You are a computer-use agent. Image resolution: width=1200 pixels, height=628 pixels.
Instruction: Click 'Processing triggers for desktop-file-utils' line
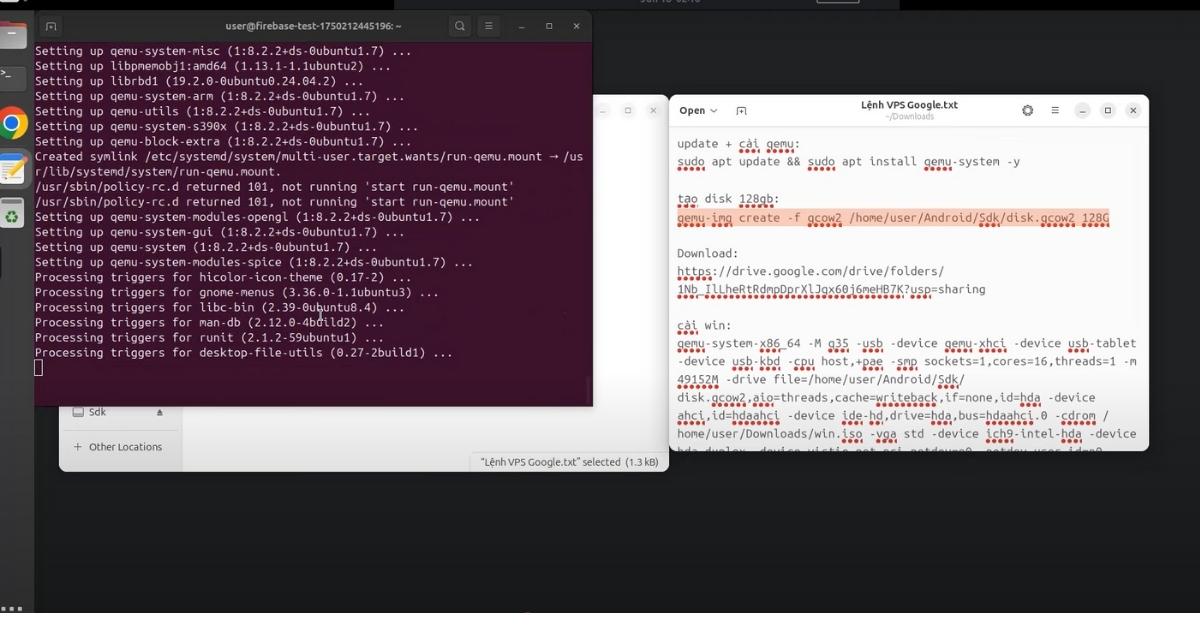pyautogui.click(x=243, y=353)
